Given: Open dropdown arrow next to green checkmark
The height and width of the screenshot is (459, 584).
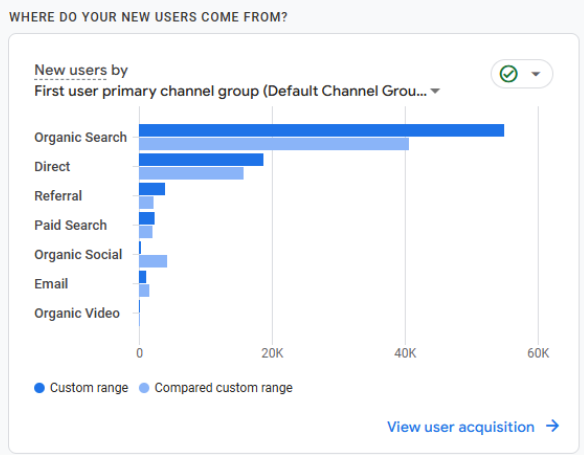Looking at the screenshot, I should (536, 74).
